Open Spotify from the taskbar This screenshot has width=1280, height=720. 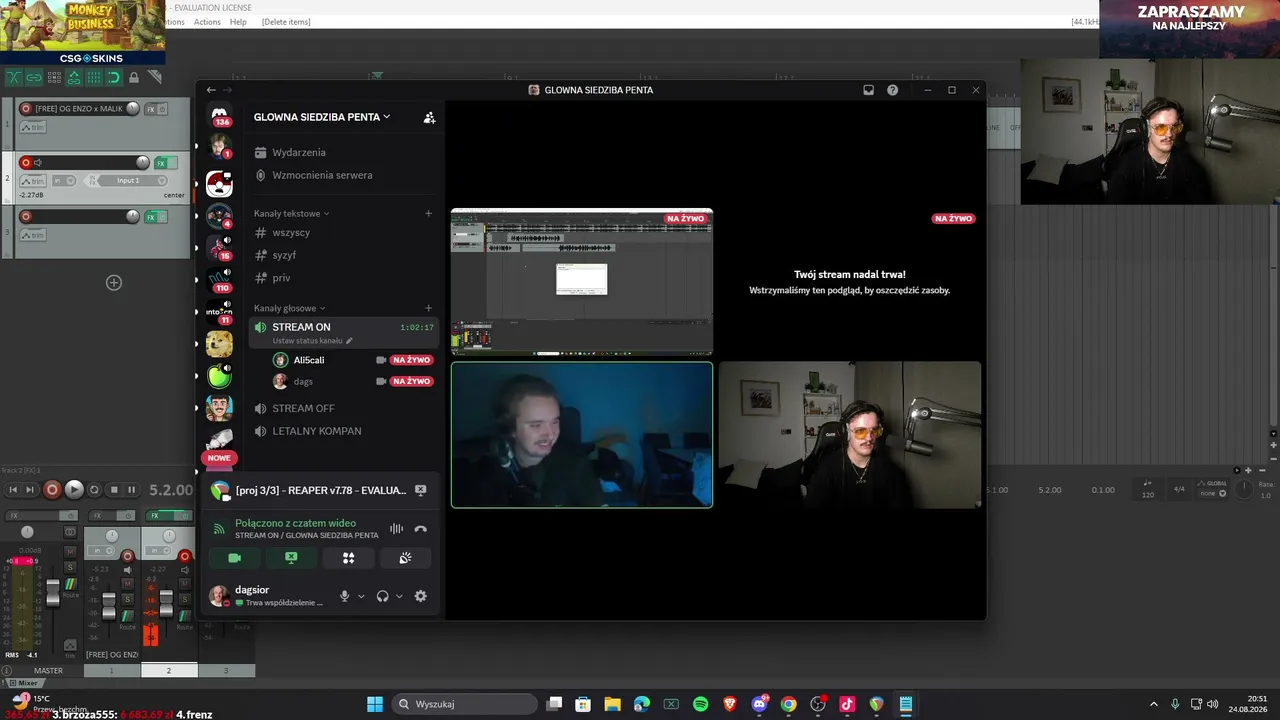click(x=700, y=704)
